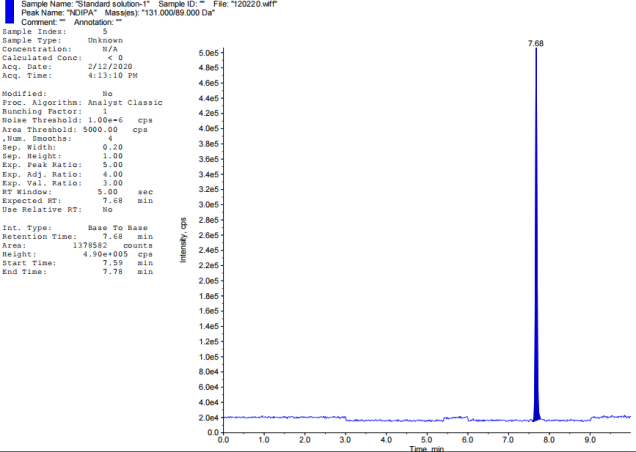Select the Expected RT 7.68 min row

(x=77, y=201)
